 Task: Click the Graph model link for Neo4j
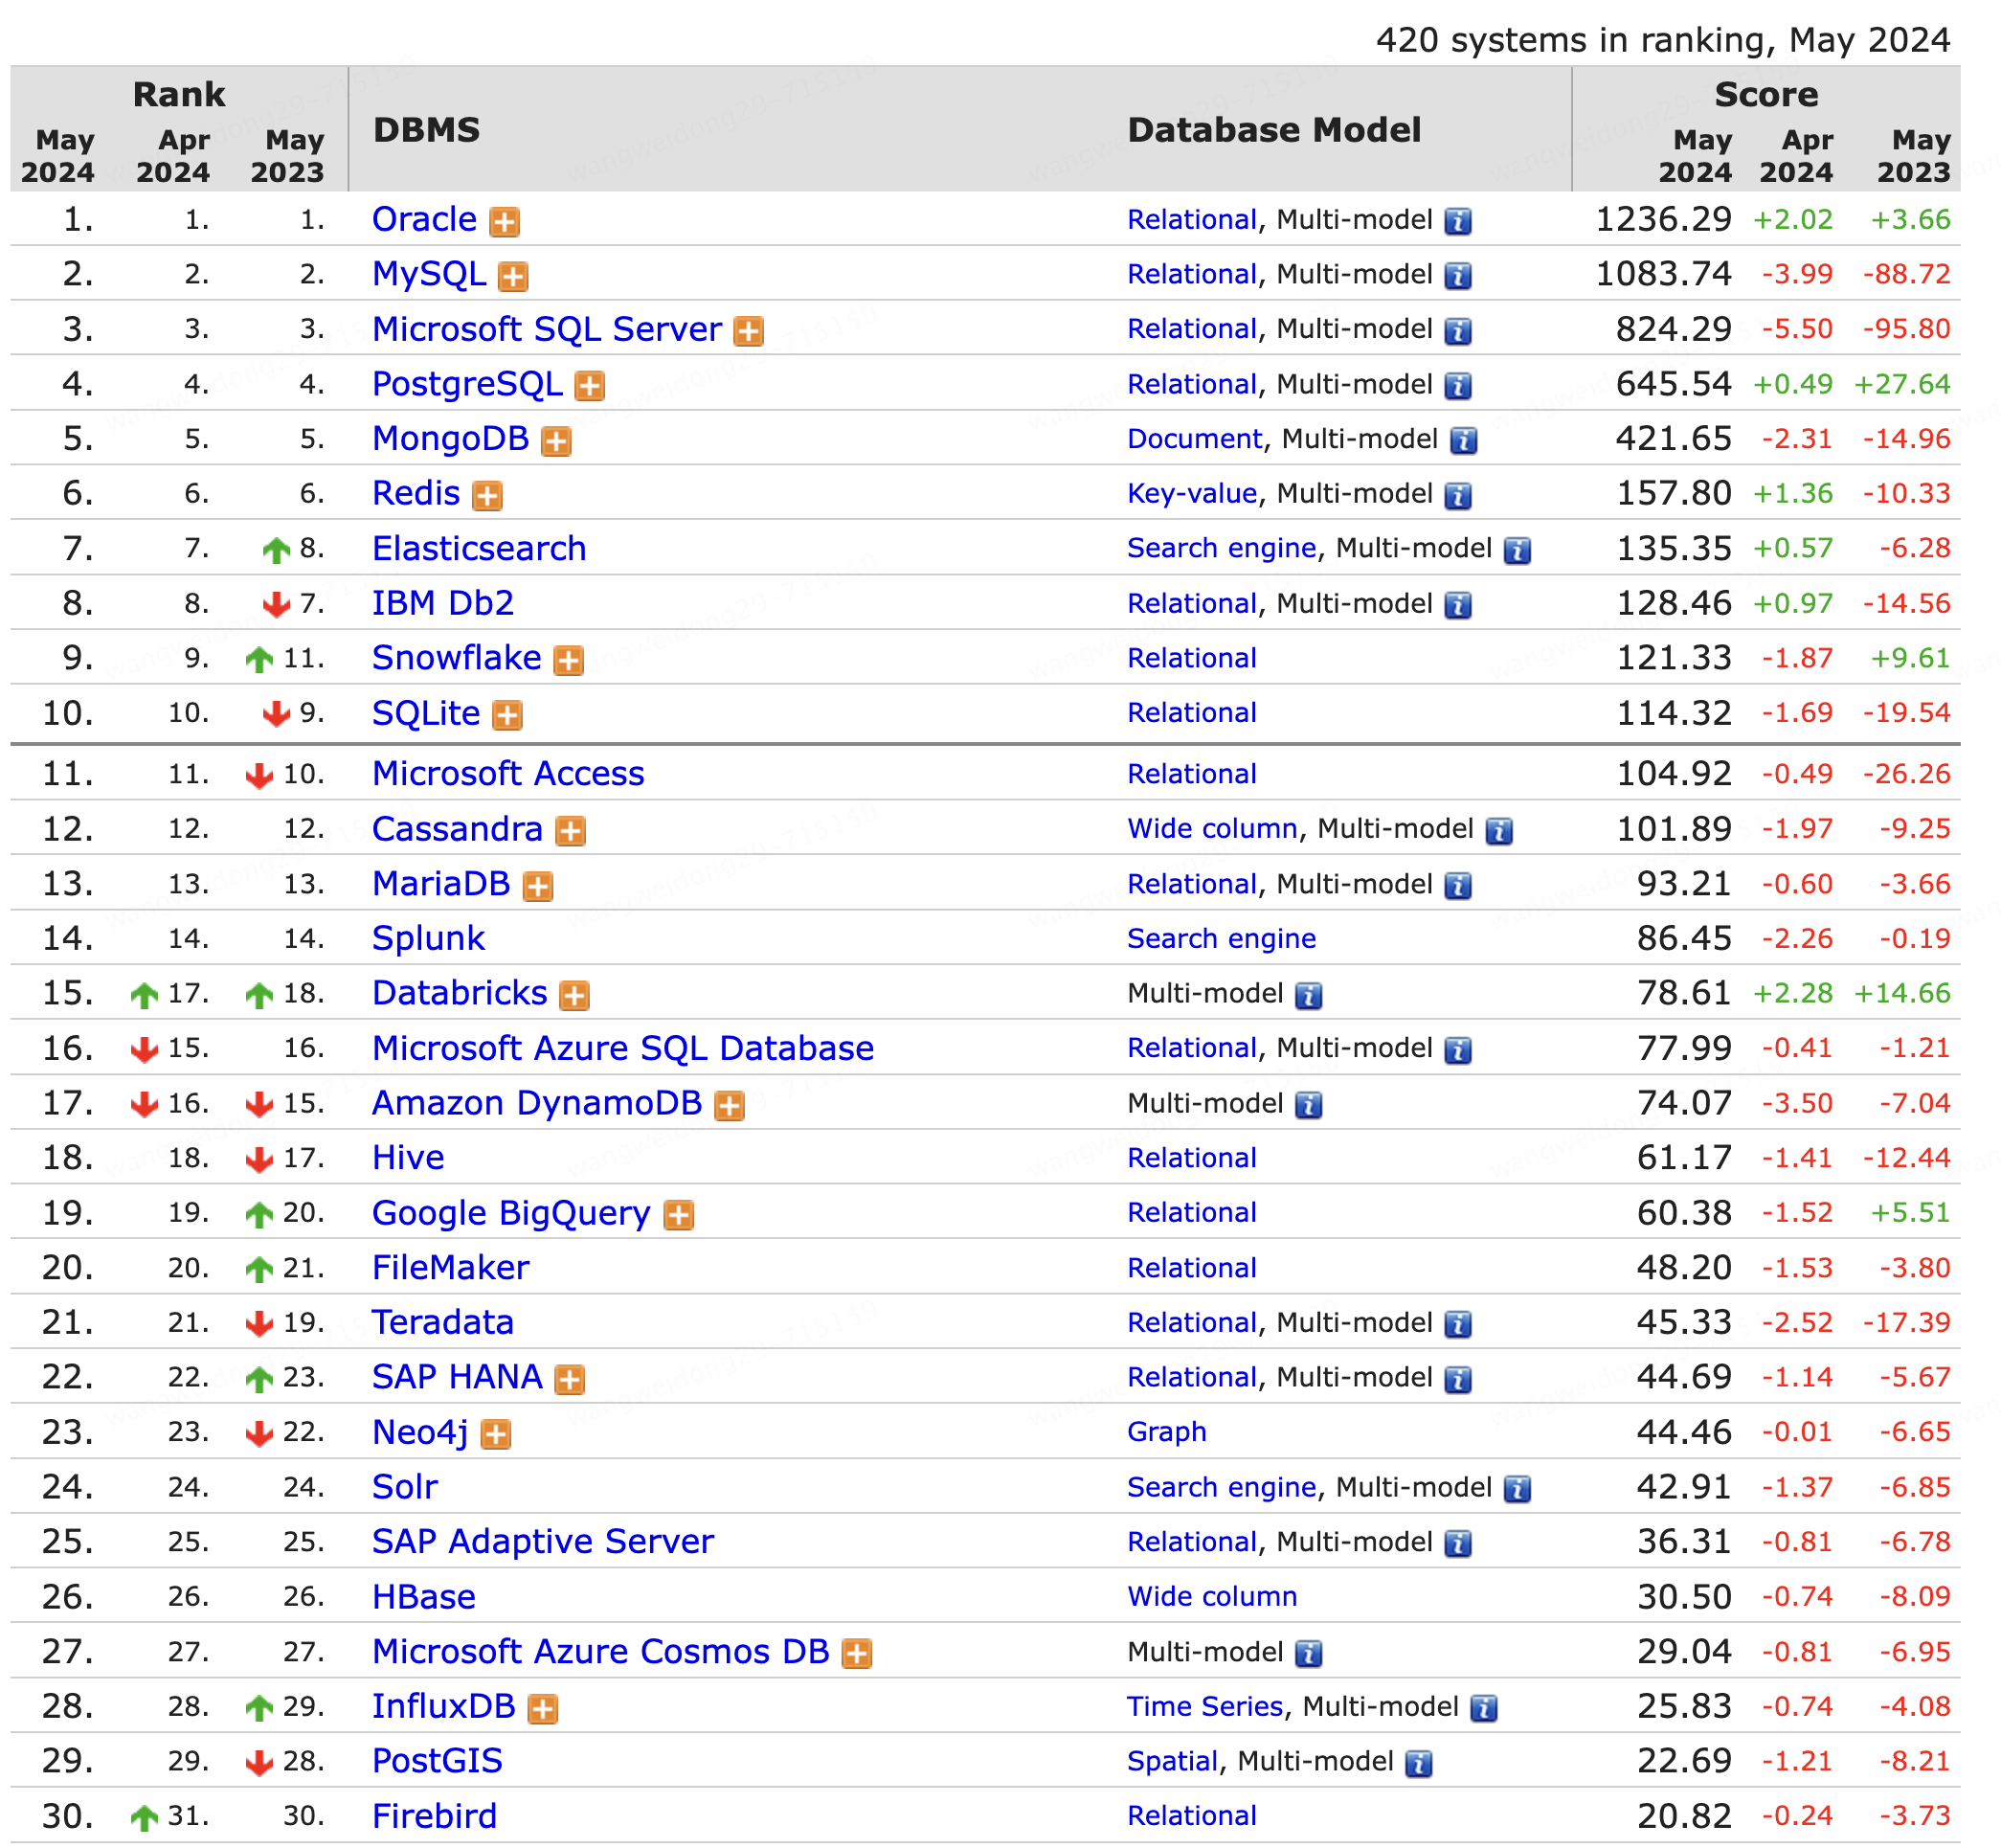coord(1166,1432)
